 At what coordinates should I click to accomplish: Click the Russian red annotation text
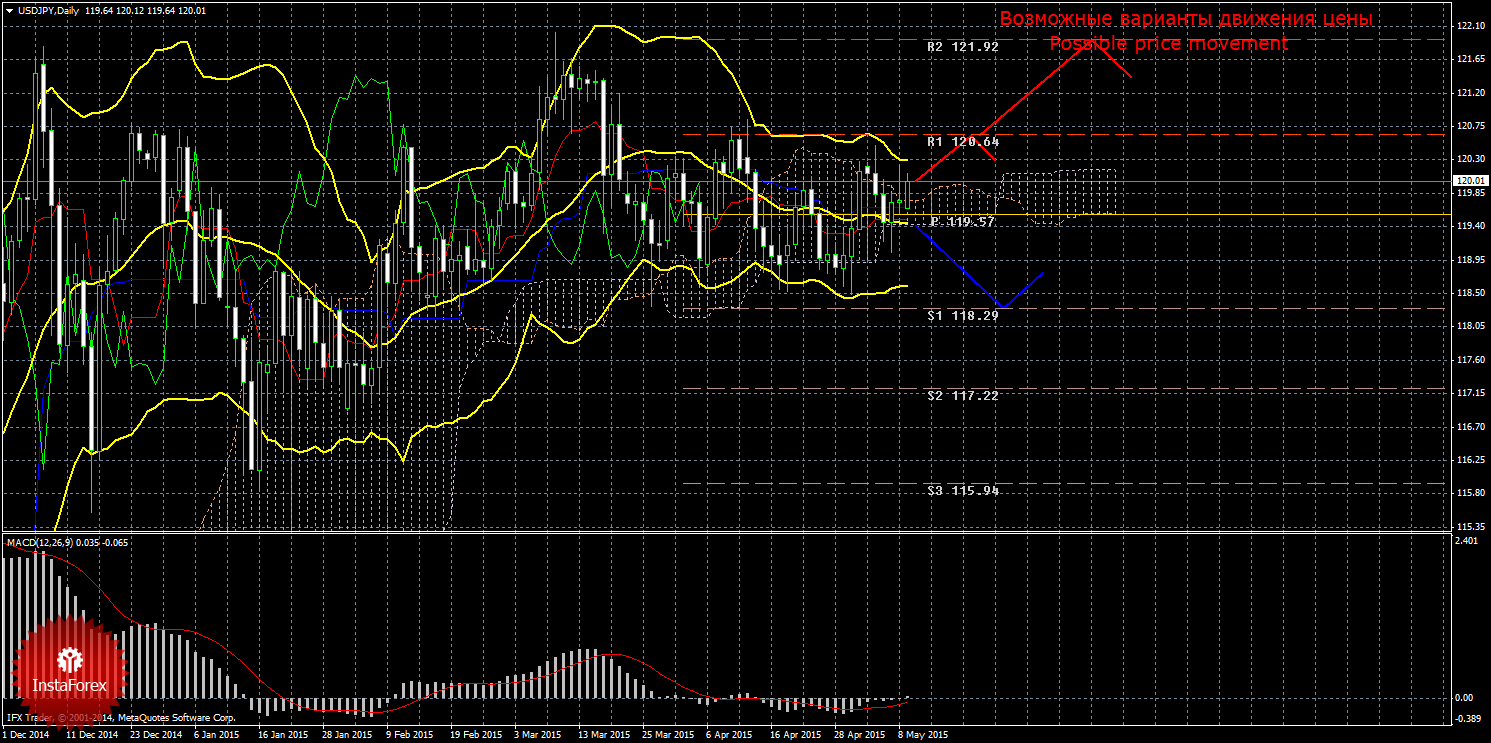1186,19
